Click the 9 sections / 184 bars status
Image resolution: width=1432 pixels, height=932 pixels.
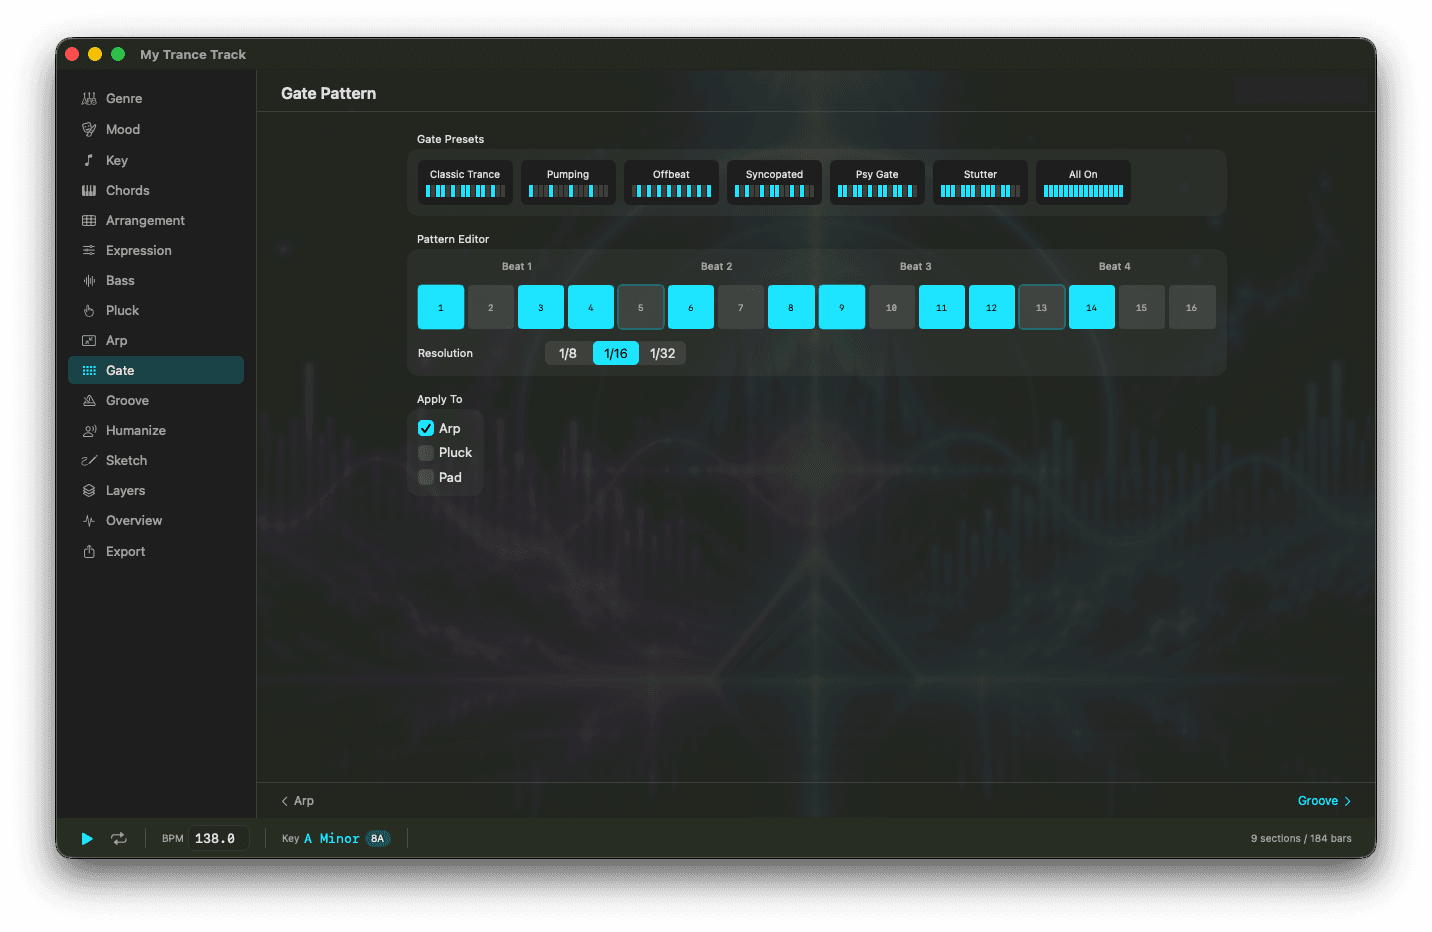click(x=1301, y=839)
